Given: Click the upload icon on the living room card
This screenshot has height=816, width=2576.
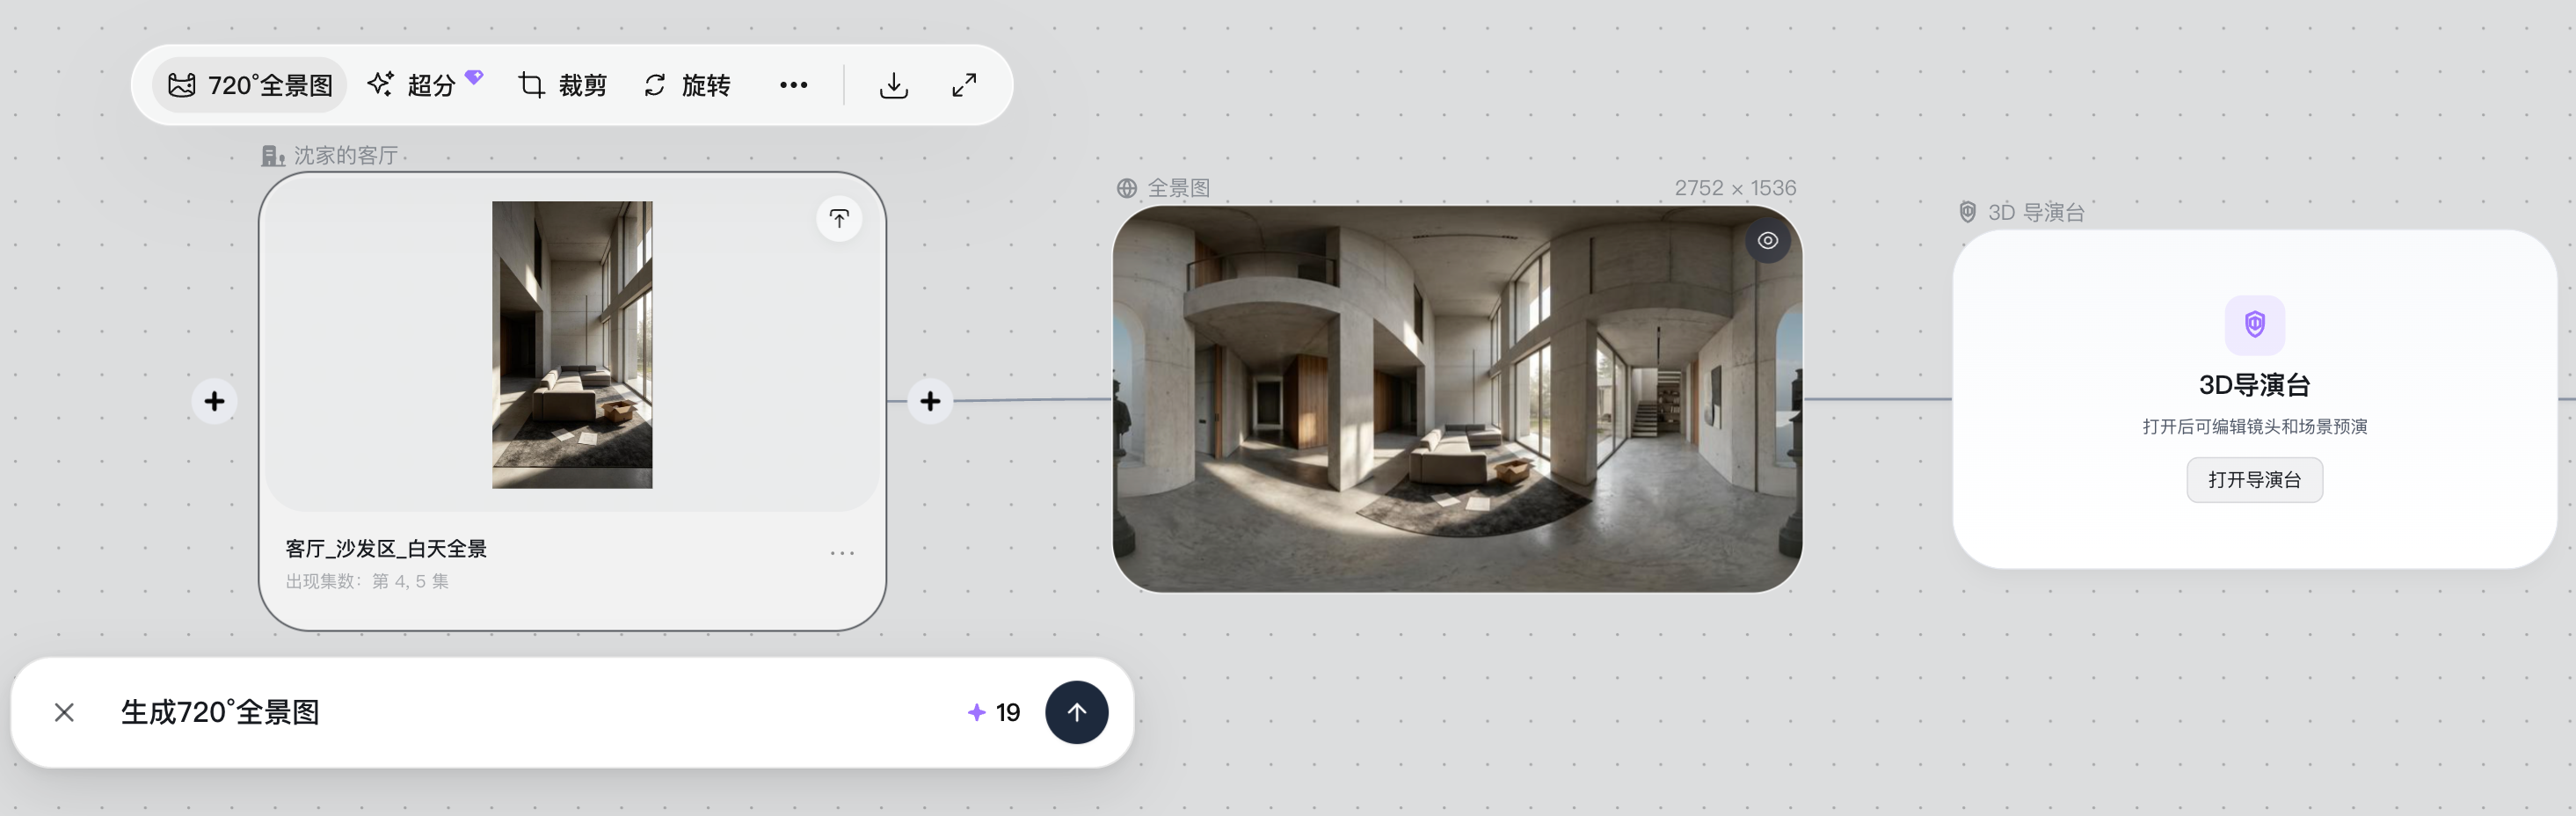Looking at the screenshot, I should (x=839, y=218).
